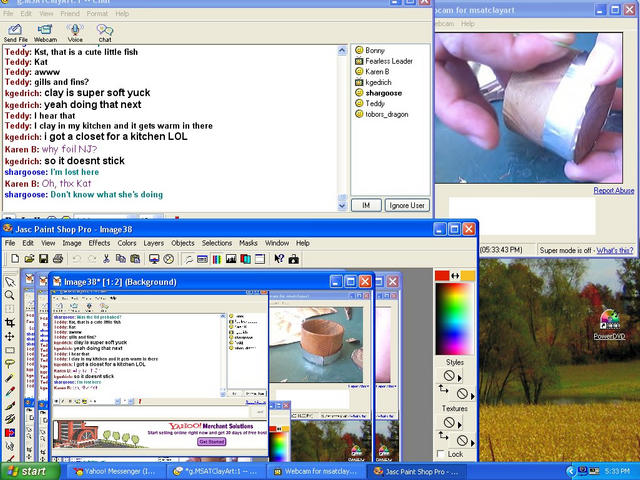Click the Copy icon in Paint Shop Pro toolbar
This screenshot has height=480, width=640.
tap(121, 259)
